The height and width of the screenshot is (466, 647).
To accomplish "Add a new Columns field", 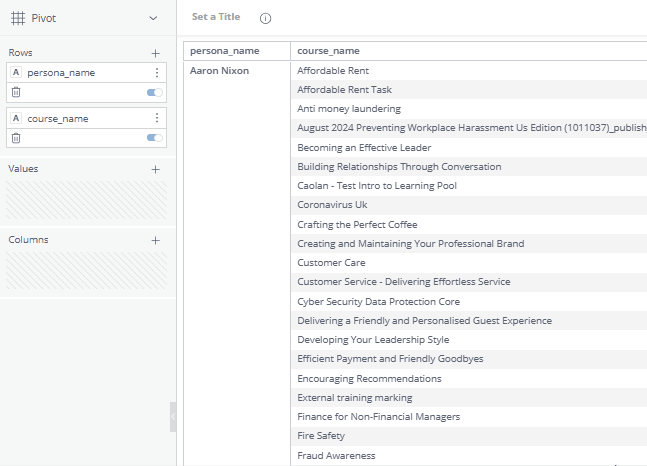I will 155,240.
